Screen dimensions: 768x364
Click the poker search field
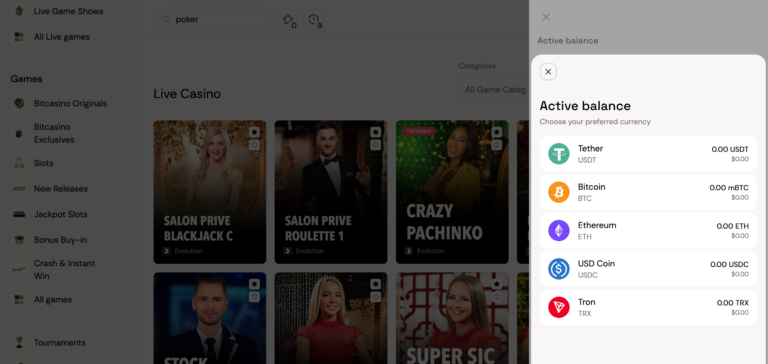tap(213, 20)
